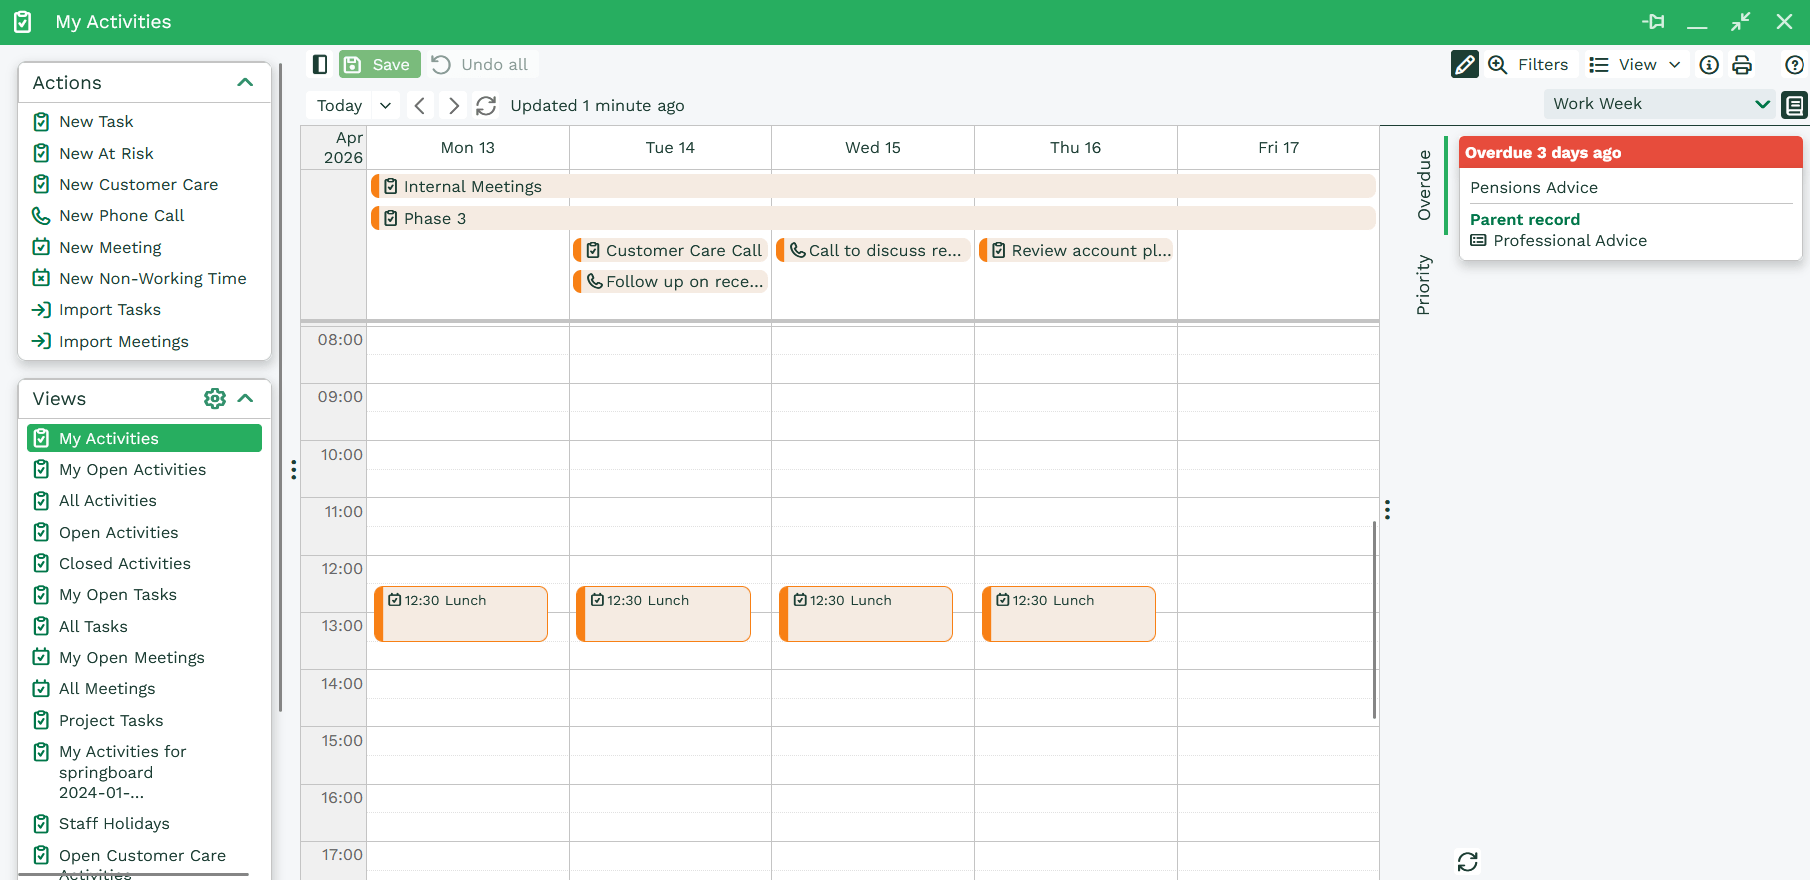The image size is (1810, 880).
Task: Switch to the Priority tab
Action: point(1423,285)
